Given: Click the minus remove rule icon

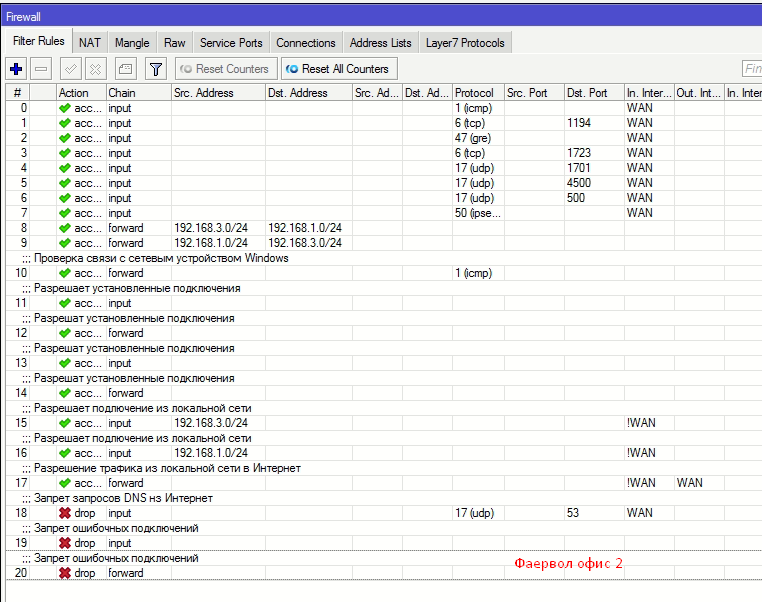Looking at the screenshot, I should pos(41,69).
